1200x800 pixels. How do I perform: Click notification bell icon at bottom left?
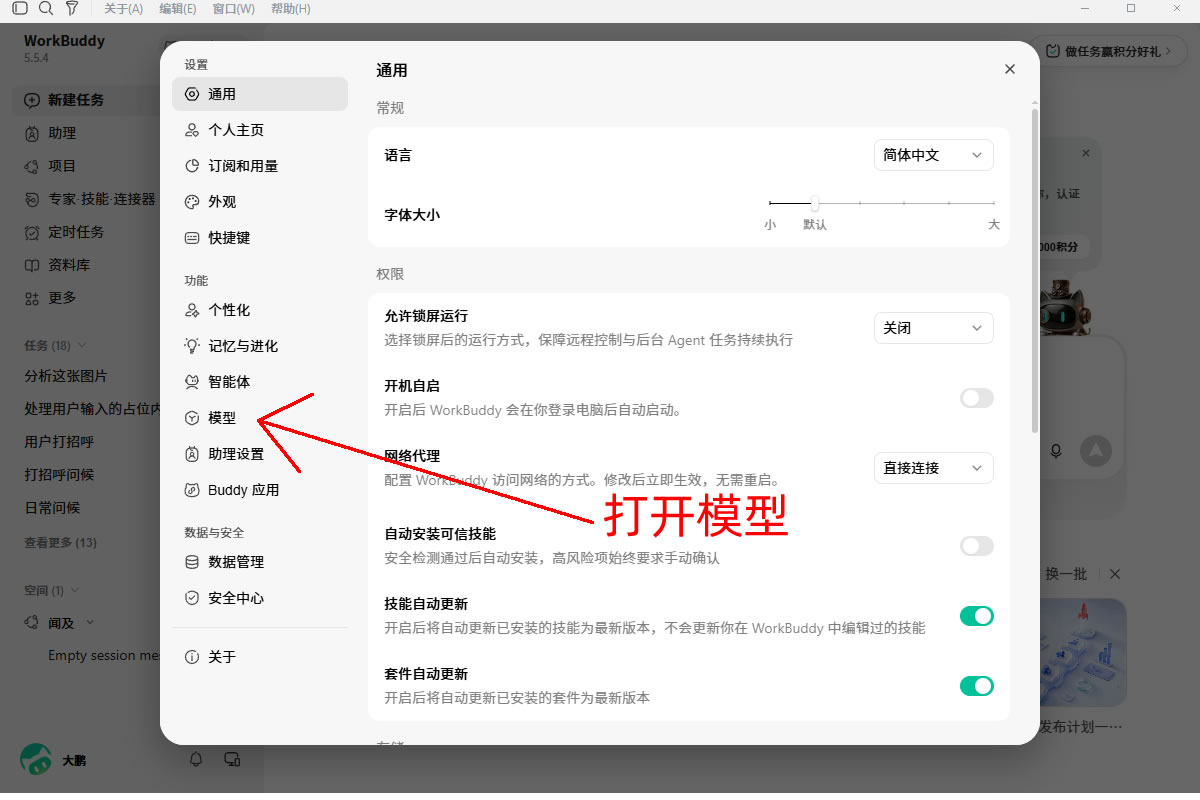[x=196, y=760]
